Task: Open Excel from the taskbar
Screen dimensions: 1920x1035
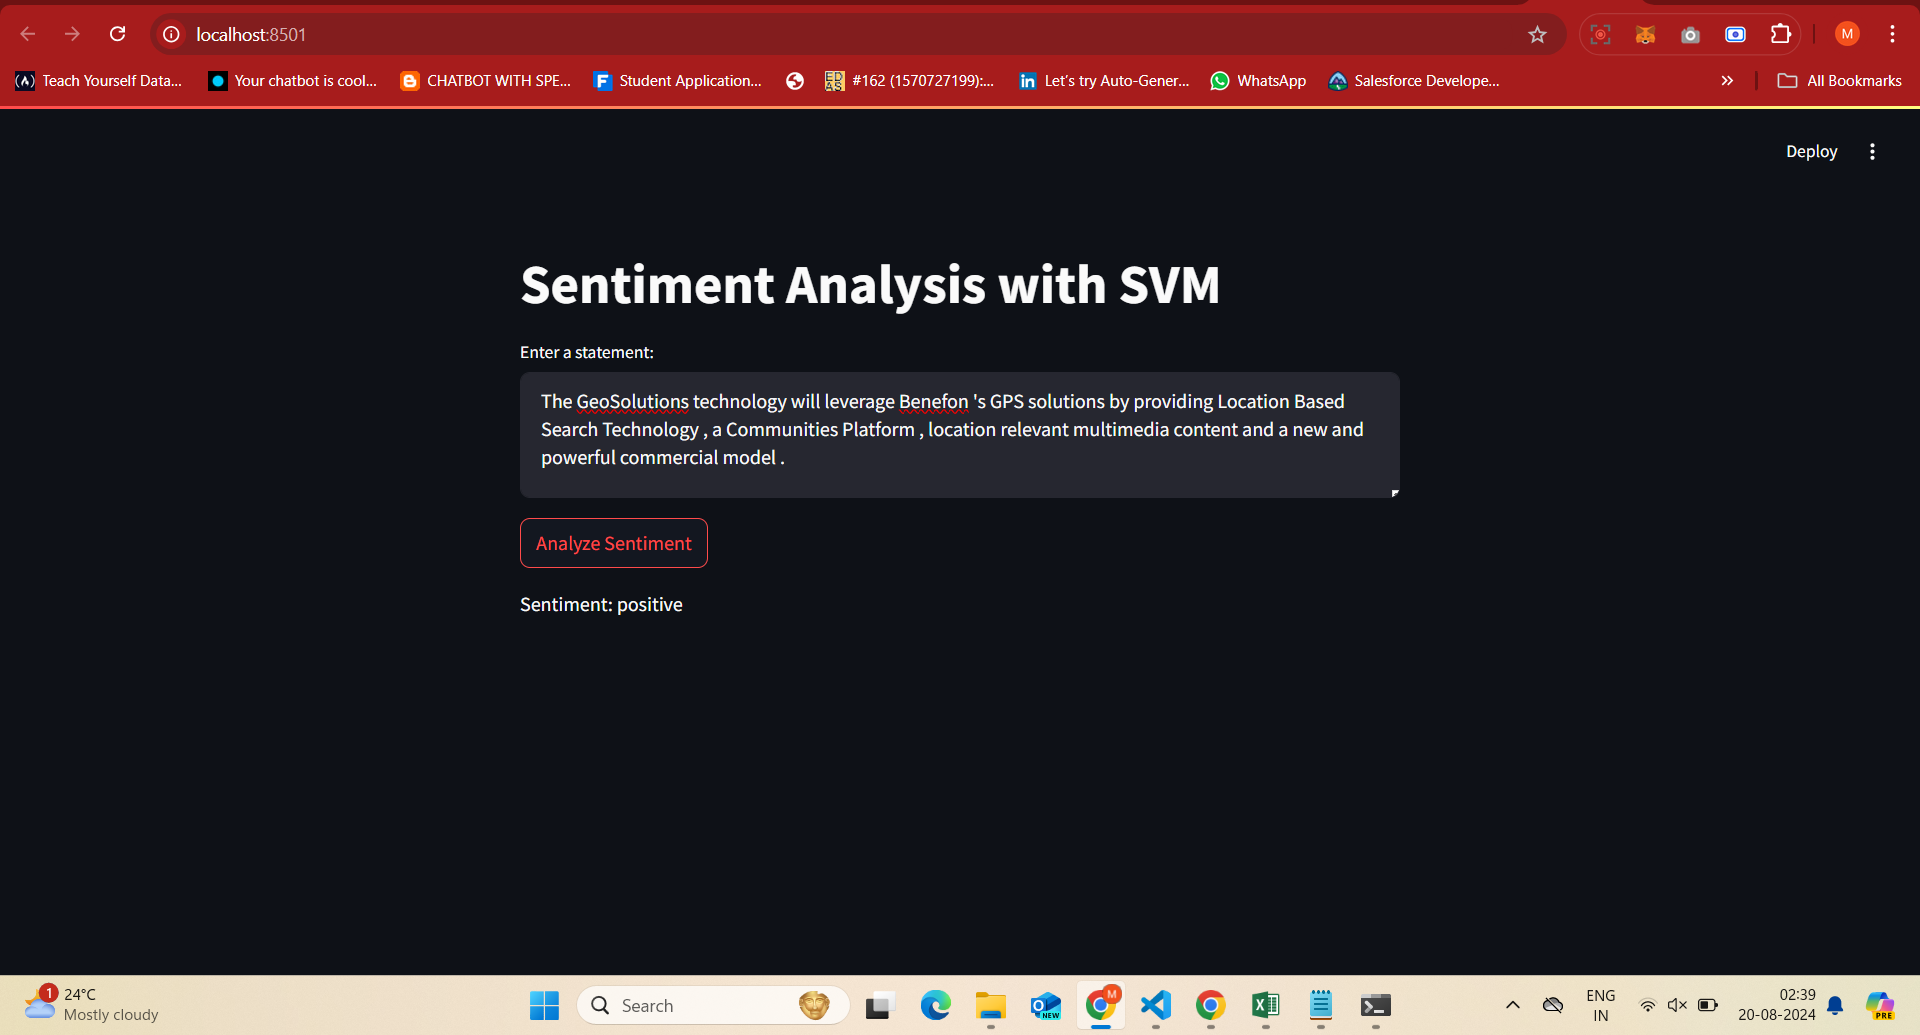Action: click(x=1265, y=1005)
